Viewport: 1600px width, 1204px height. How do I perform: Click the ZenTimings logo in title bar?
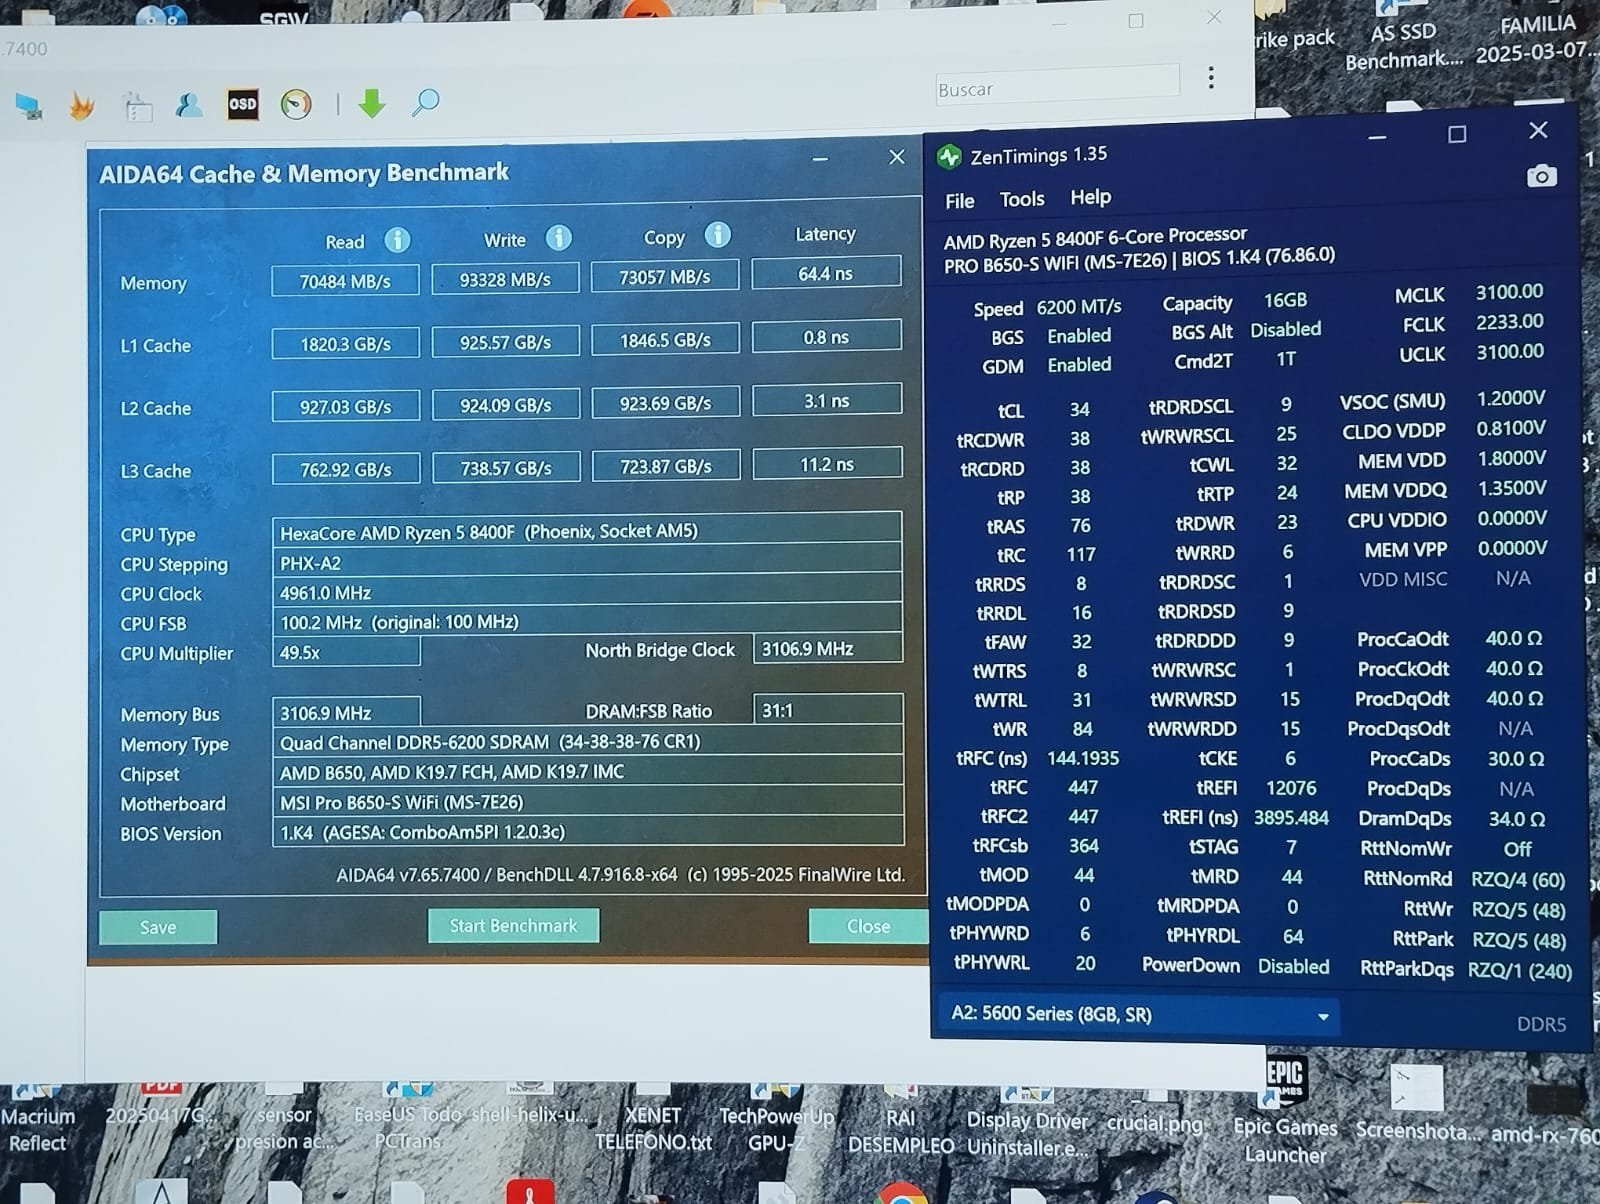tap(949, 157)
